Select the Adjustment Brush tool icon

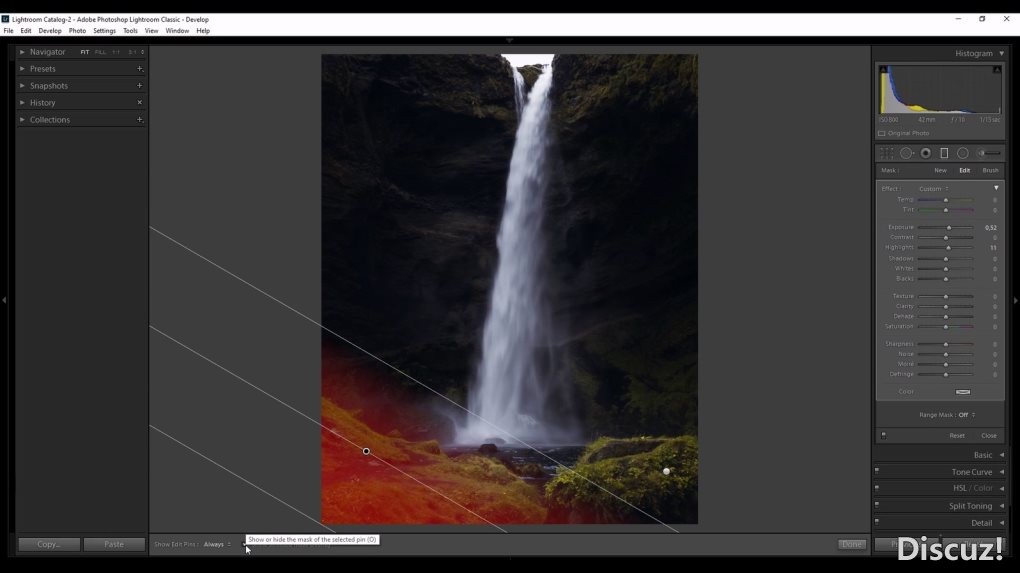click(x=989, y=153)
